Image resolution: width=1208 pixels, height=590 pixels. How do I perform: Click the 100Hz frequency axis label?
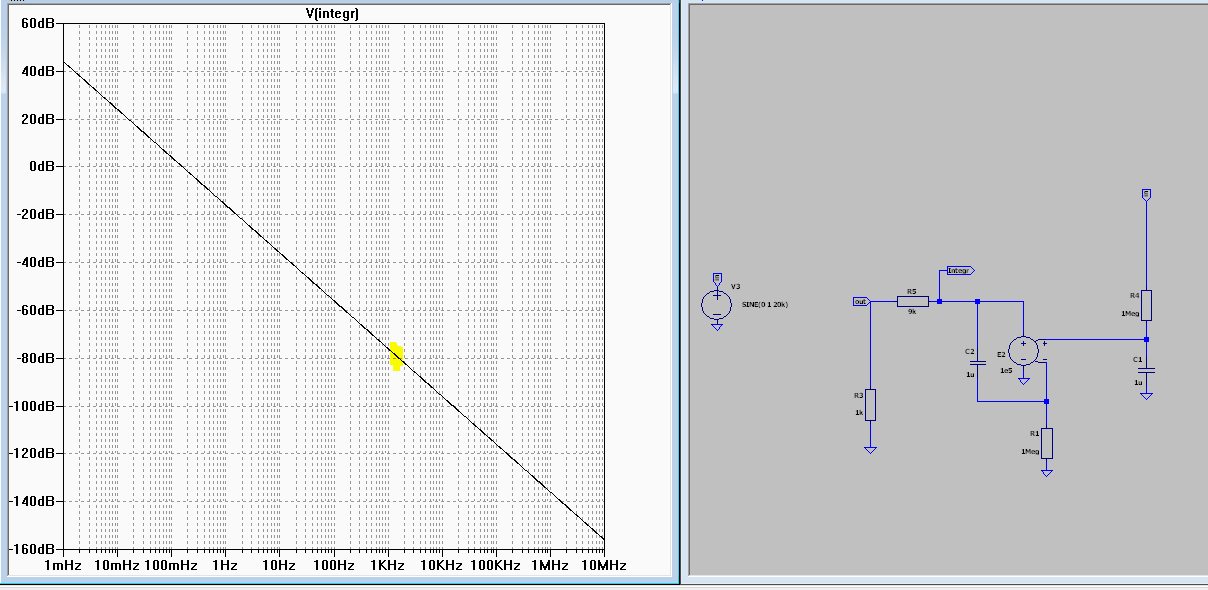click(333, 565)
